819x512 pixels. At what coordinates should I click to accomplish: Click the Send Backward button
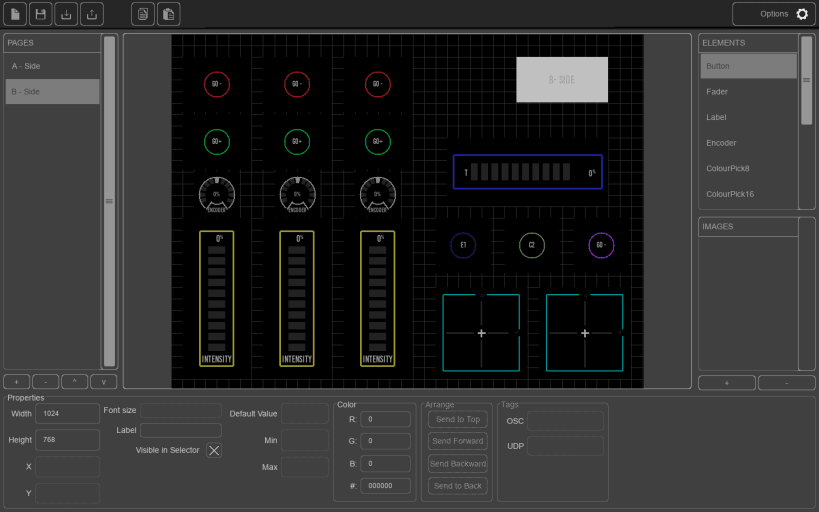(457, 463)
